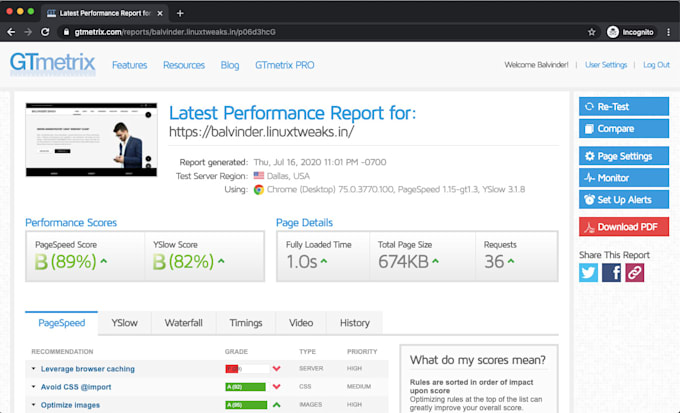Sort by the Grade column header
This screenshot has width=680, height=413.
pos(236,351)
